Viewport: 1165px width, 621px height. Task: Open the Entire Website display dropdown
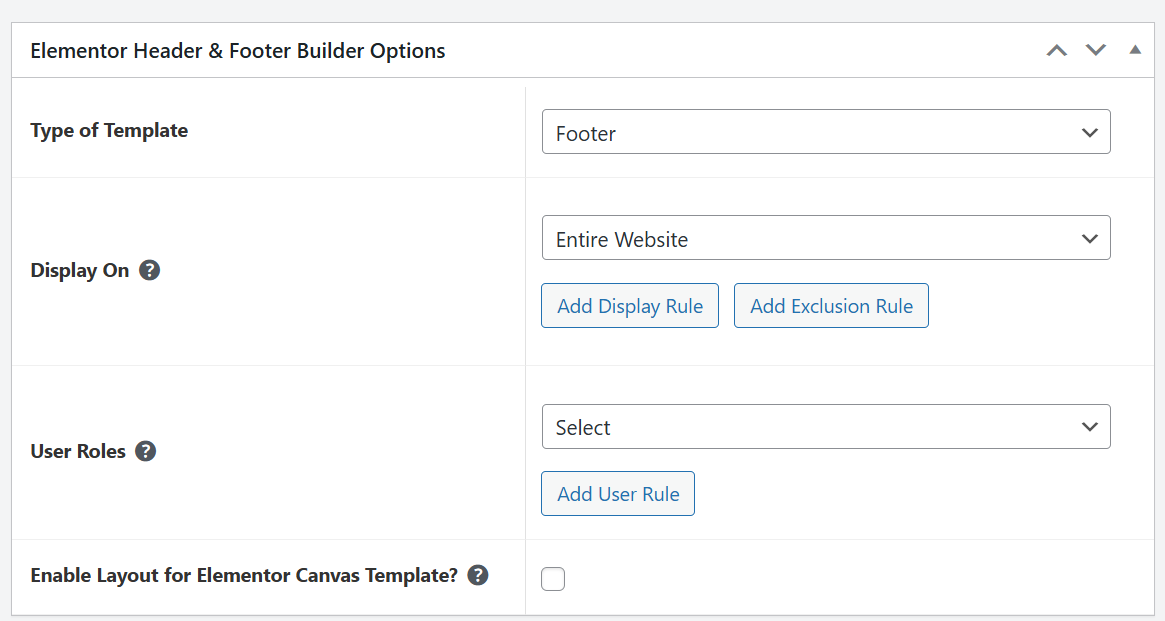[825, 238]
